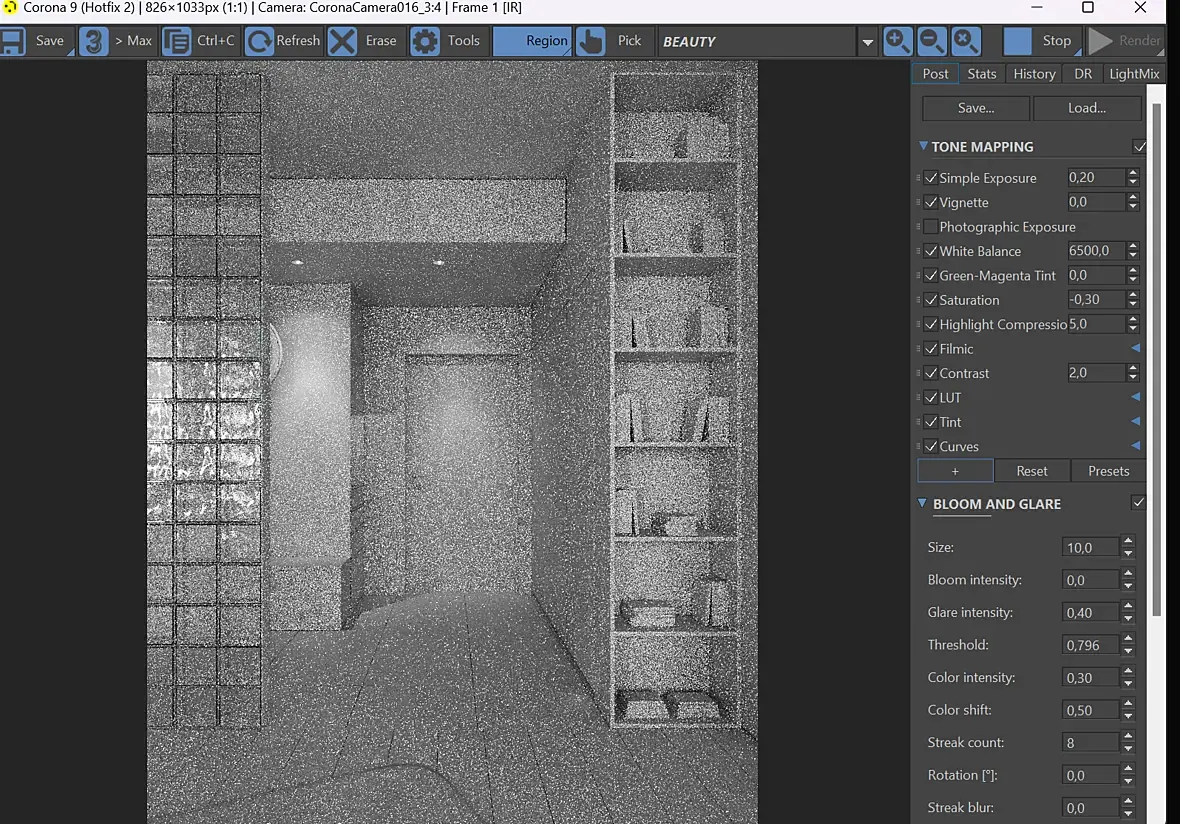Zoom out with the magnifier minus icon
Image resolution: width=1180 pixels, height=824 pixels.
(x=932, y=41)
